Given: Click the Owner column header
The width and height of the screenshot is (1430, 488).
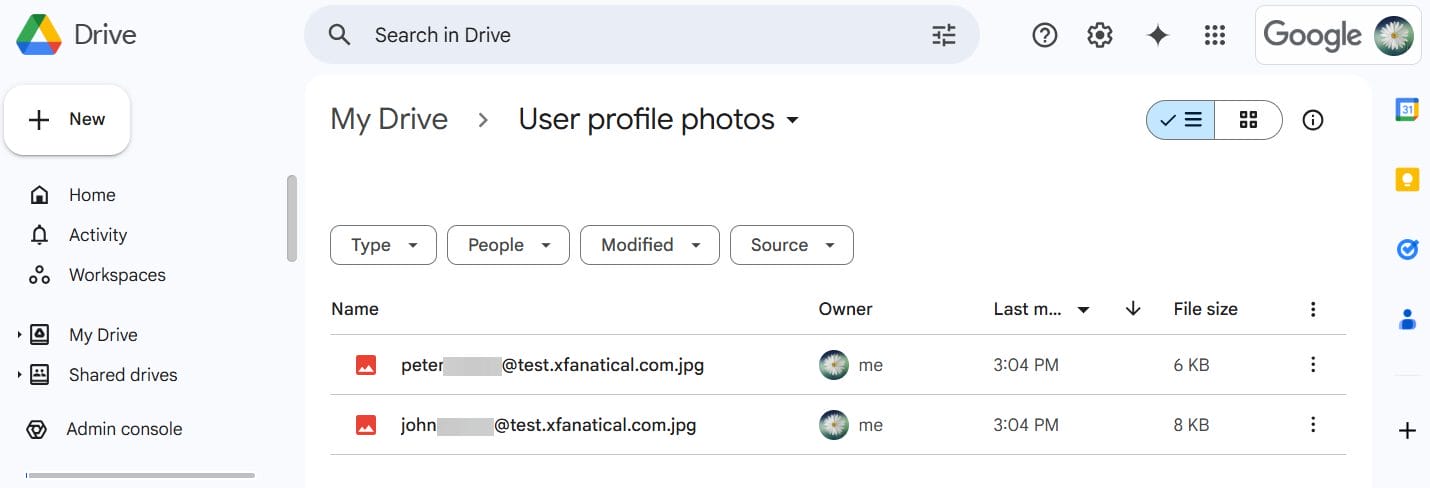Looking at the screenshot, I should pos(845,309).
